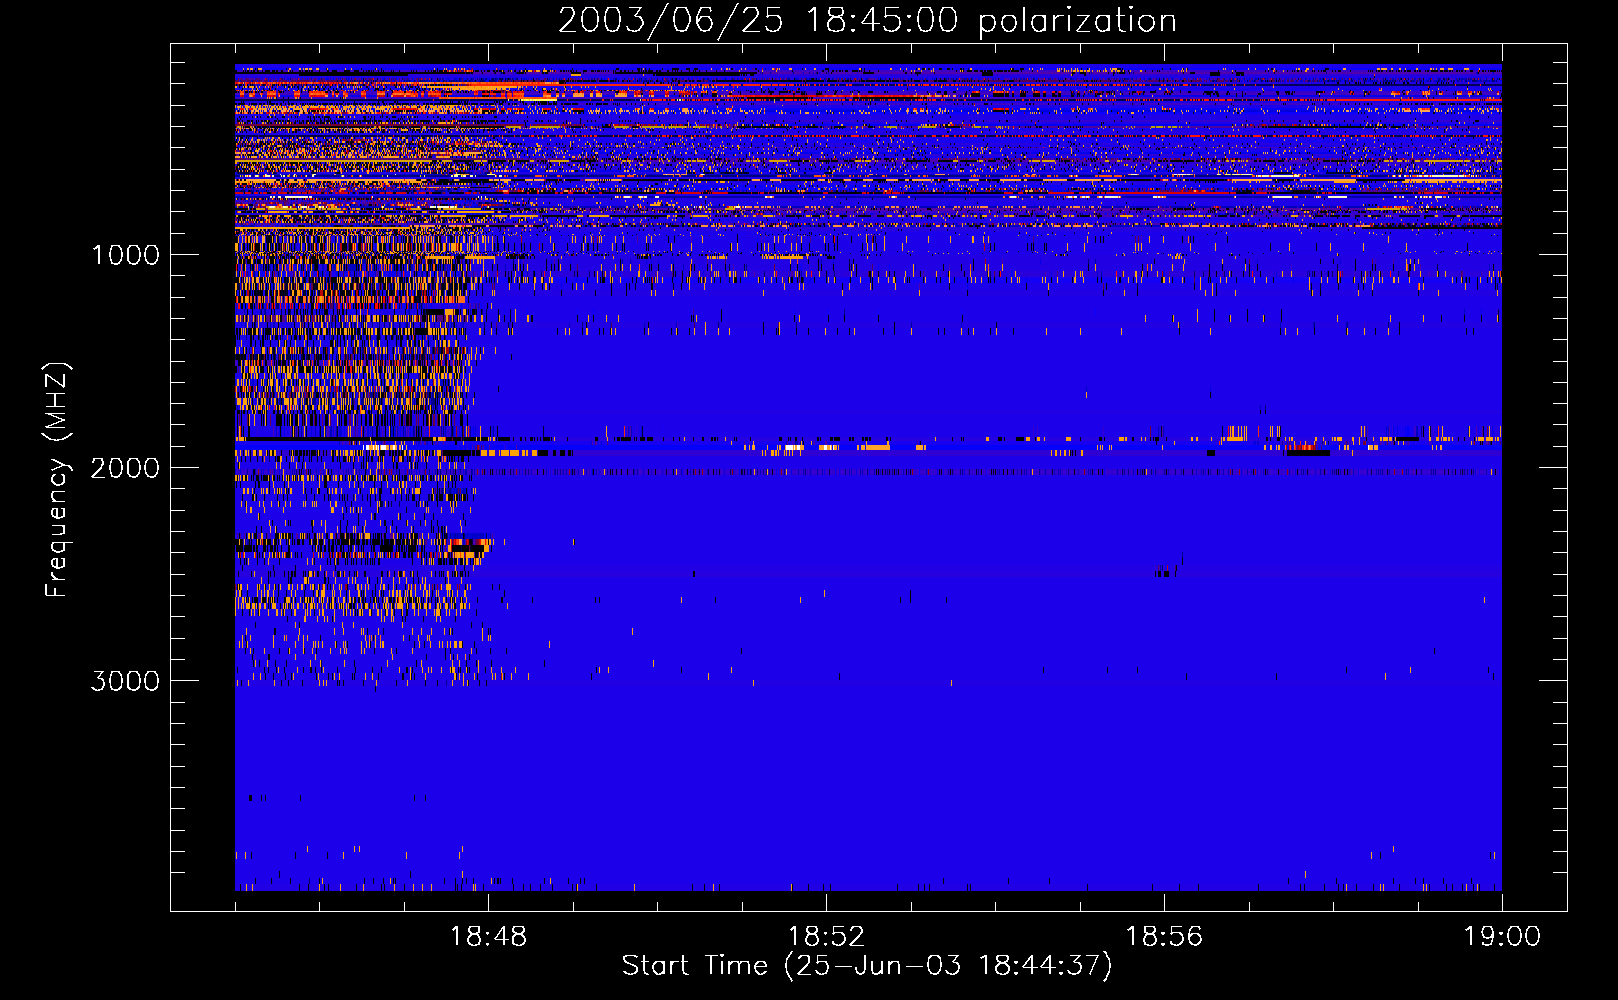Image resolution: width=1618 pixels, height=1000 pixels.
Task: Click the 3000 frequency tick label
Action: [x=125, y=681]
